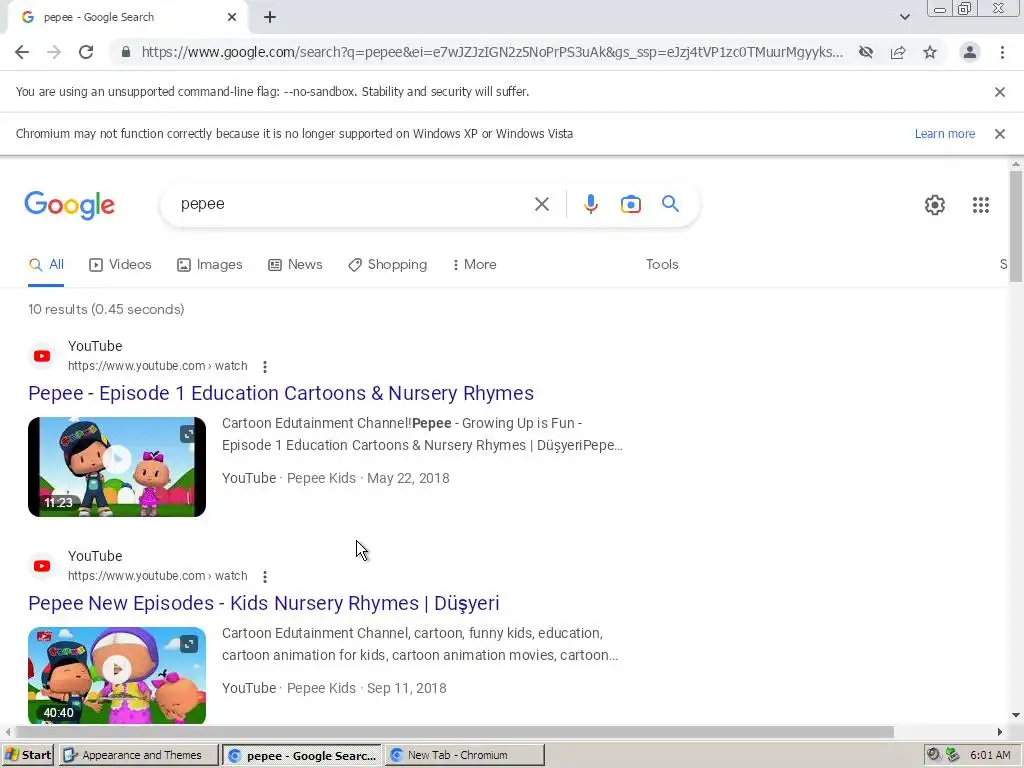1024x768 pixels.
Task: Open more options for the Episode 1 result
Action: 264,367
